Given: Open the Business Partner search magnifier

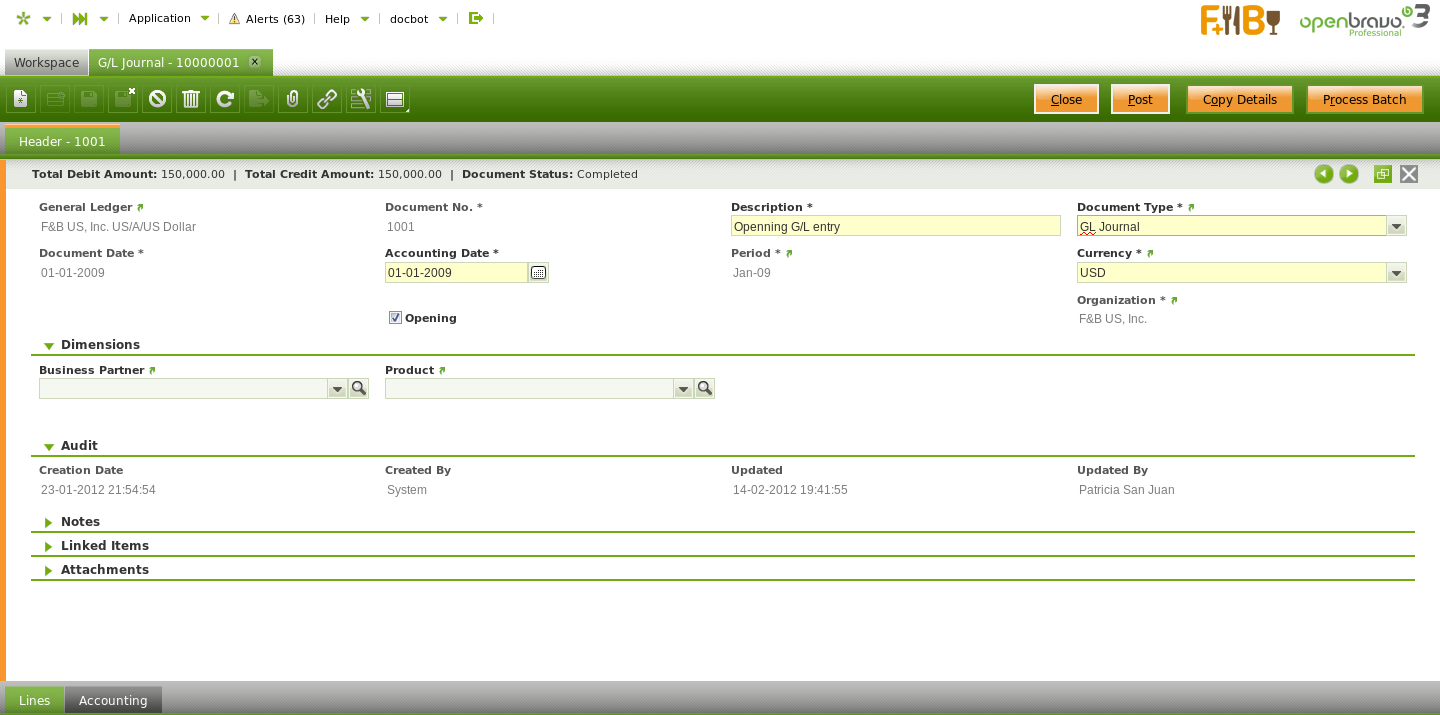Looking at the screenshot, I should click(x=358, y=389).
